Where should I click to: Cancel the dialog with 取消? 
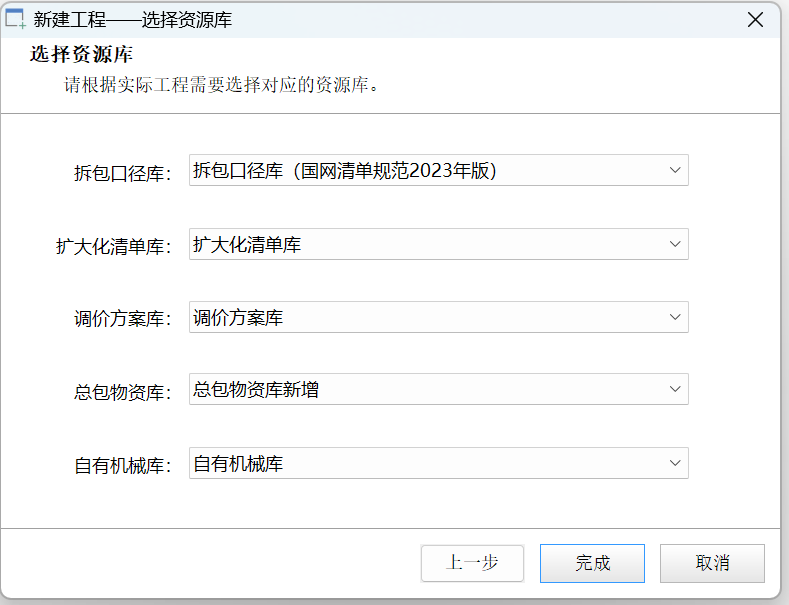712,563
